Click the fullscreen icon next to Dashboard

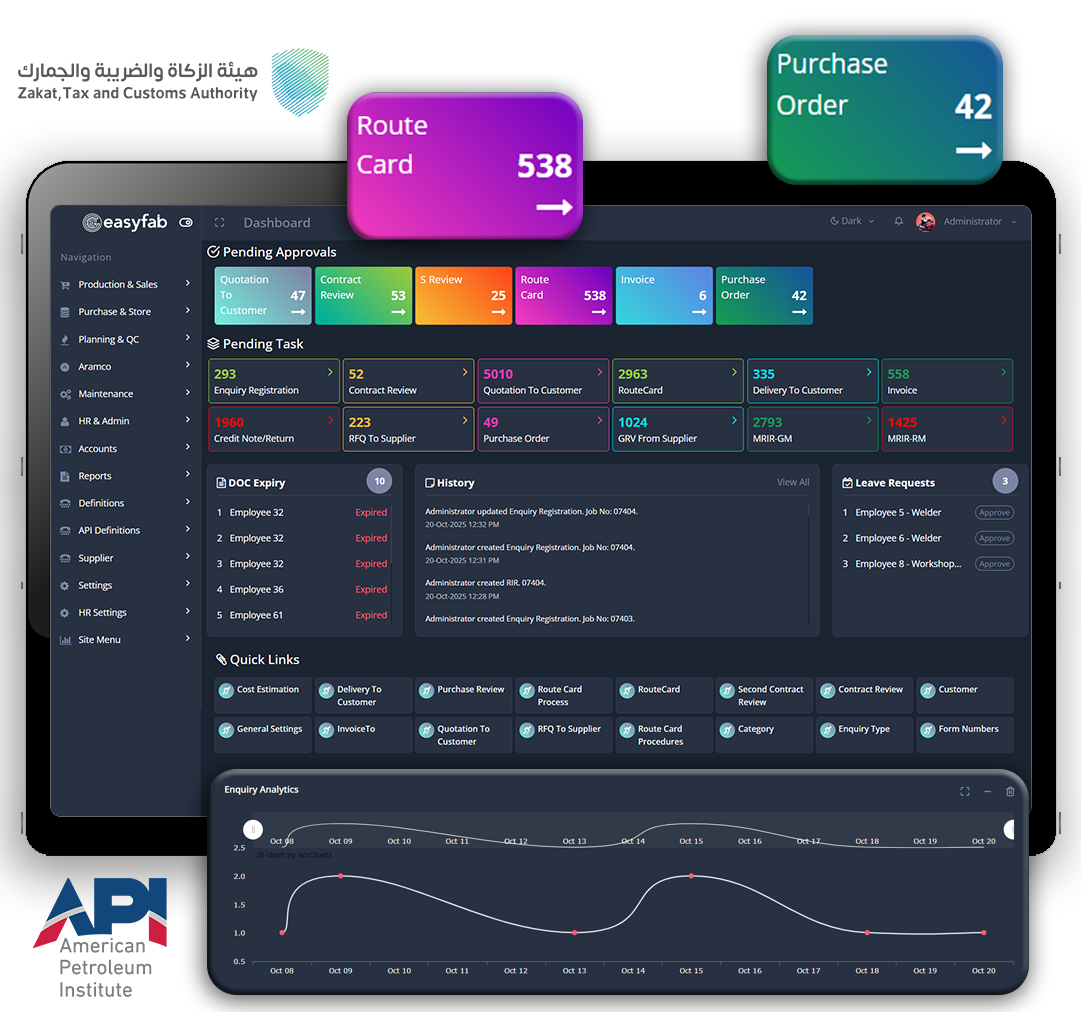[x=219, y=223]
